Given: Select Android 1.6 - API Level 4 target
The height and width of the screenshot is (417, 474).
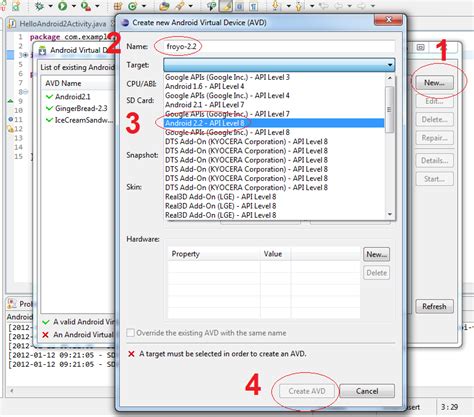Looking at the screenshot, I should click(274, 86).
